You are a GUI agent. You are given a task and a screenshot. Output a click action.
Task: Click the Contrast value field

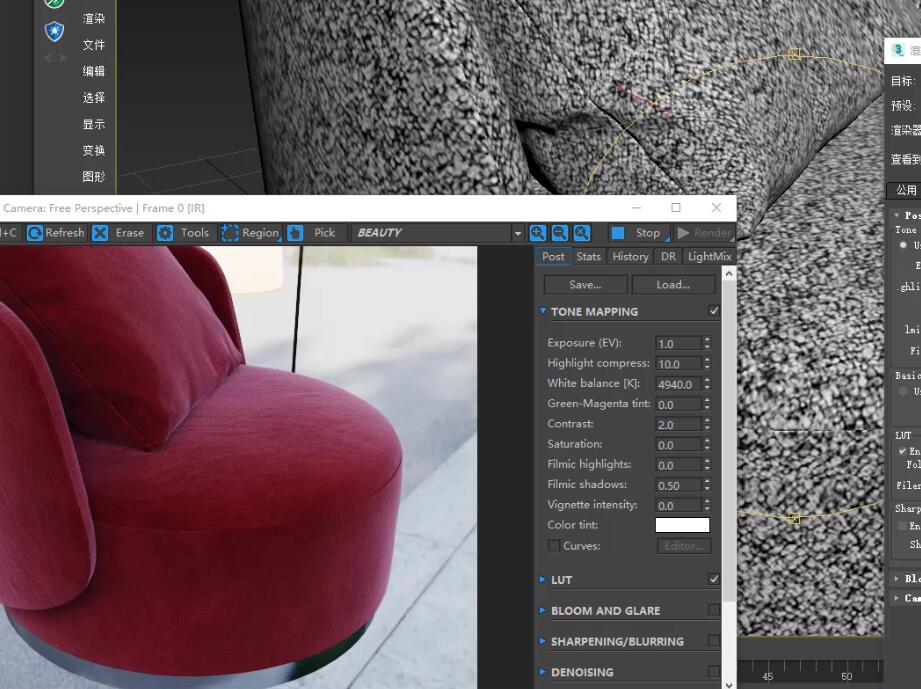[x=678, y=425]
